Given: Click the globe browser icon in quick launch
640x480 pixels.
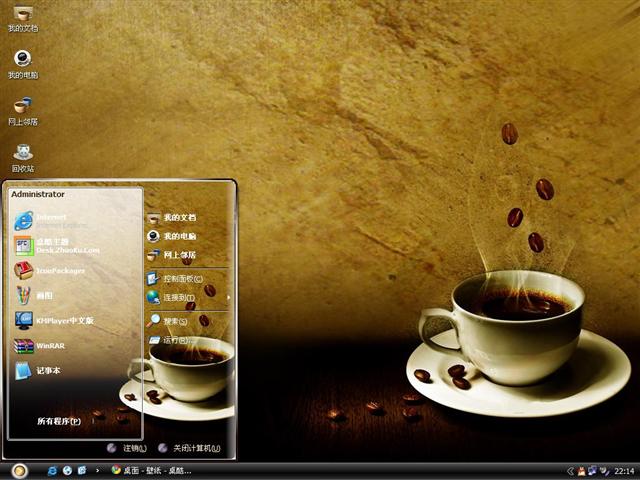Looking at the screenshot, I should pos(67,471).
